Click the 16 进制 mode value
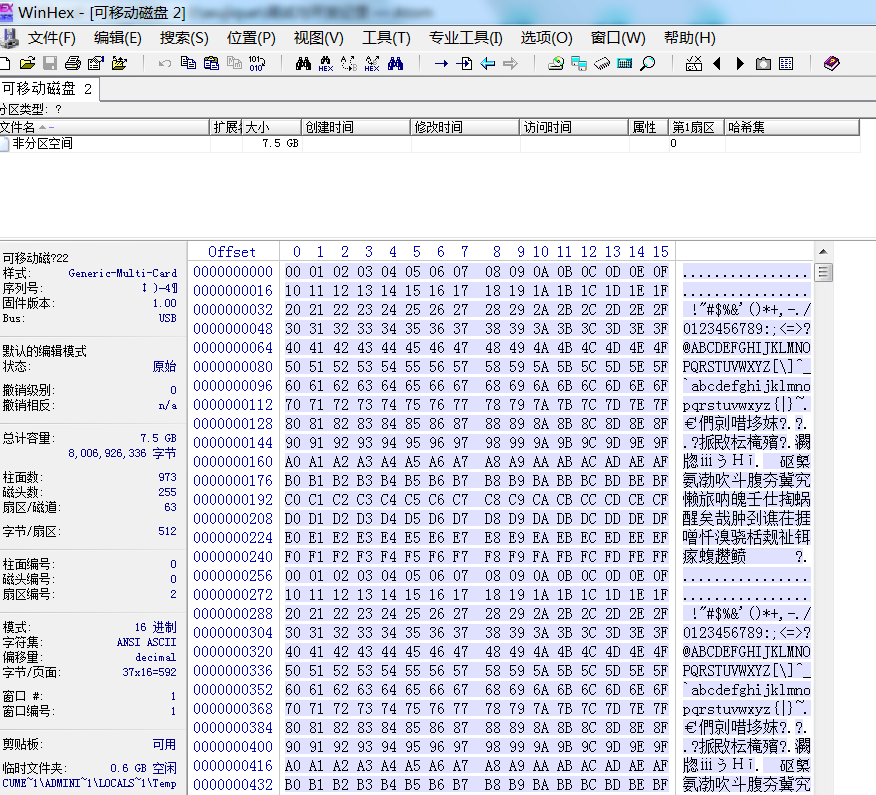 coord(155,627)
